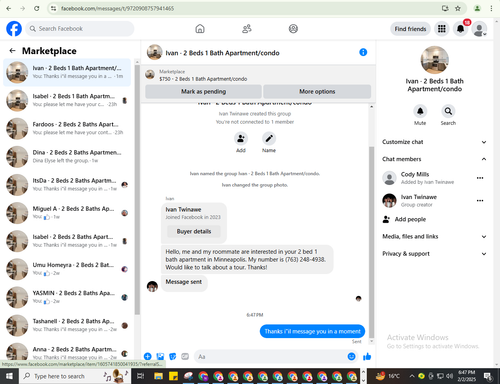500x384 pixels.
Task: Open the account avatar menu
Action: [x=479, y=29]
